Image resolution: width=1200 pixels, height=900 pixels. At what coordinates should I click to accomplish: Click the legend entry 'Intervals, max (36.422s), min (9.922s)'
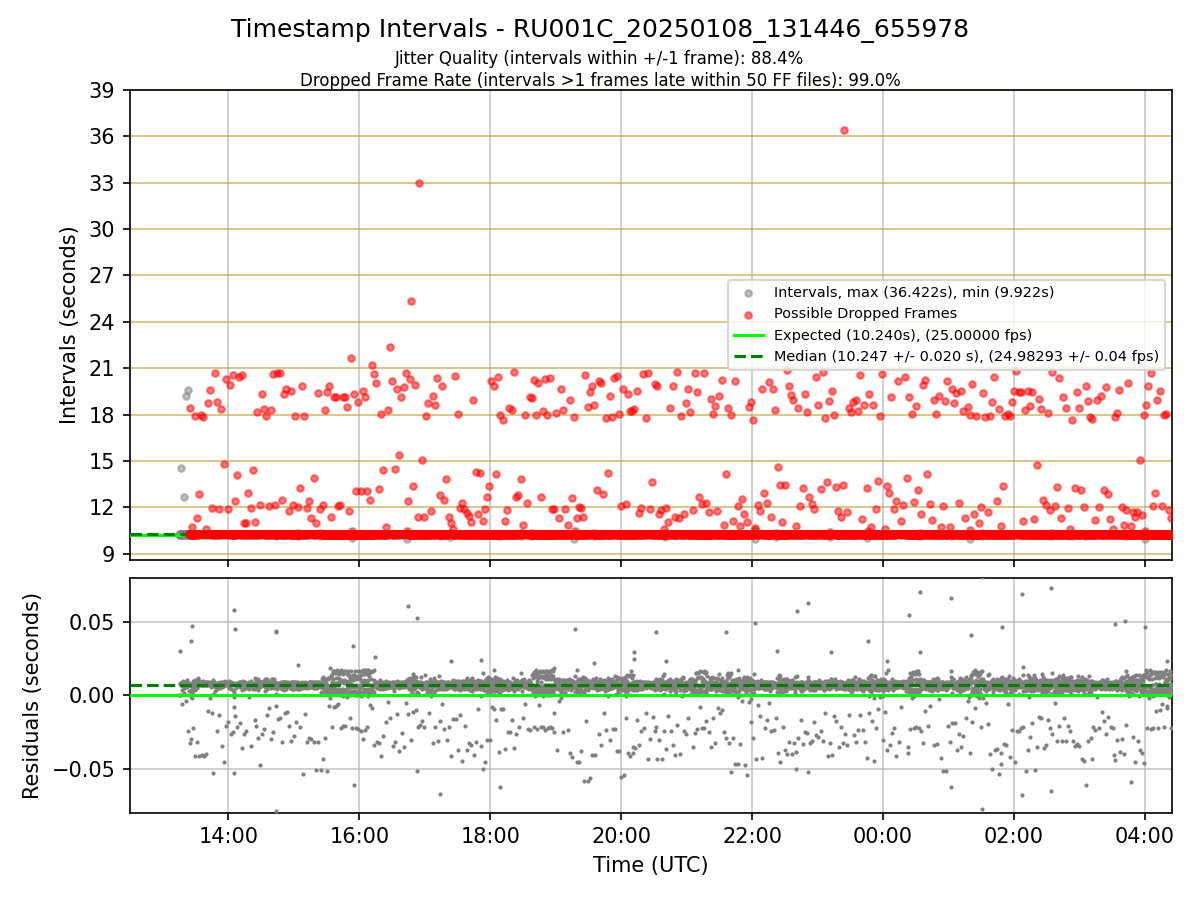point(914,292)
